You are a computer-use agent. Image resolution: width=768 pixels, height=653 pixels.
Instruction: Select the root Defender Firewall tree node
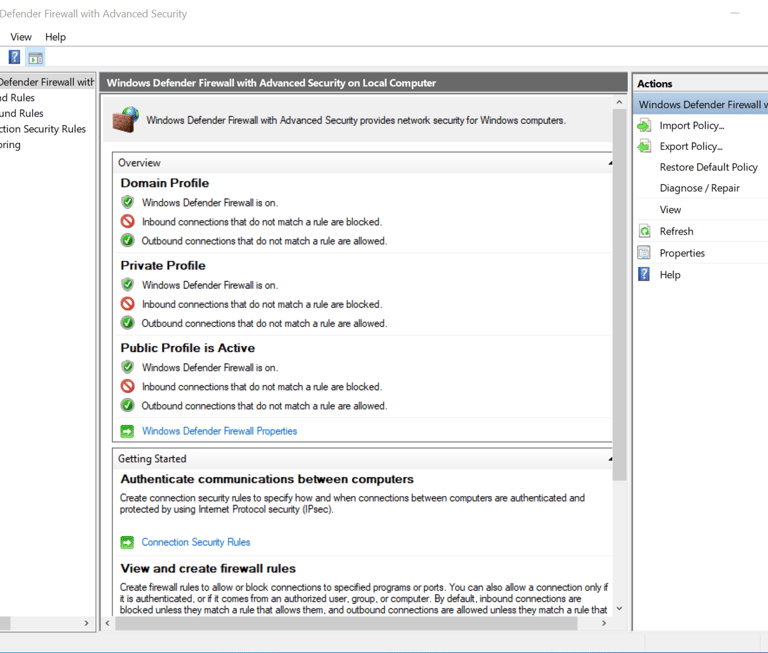pos(47,82)
